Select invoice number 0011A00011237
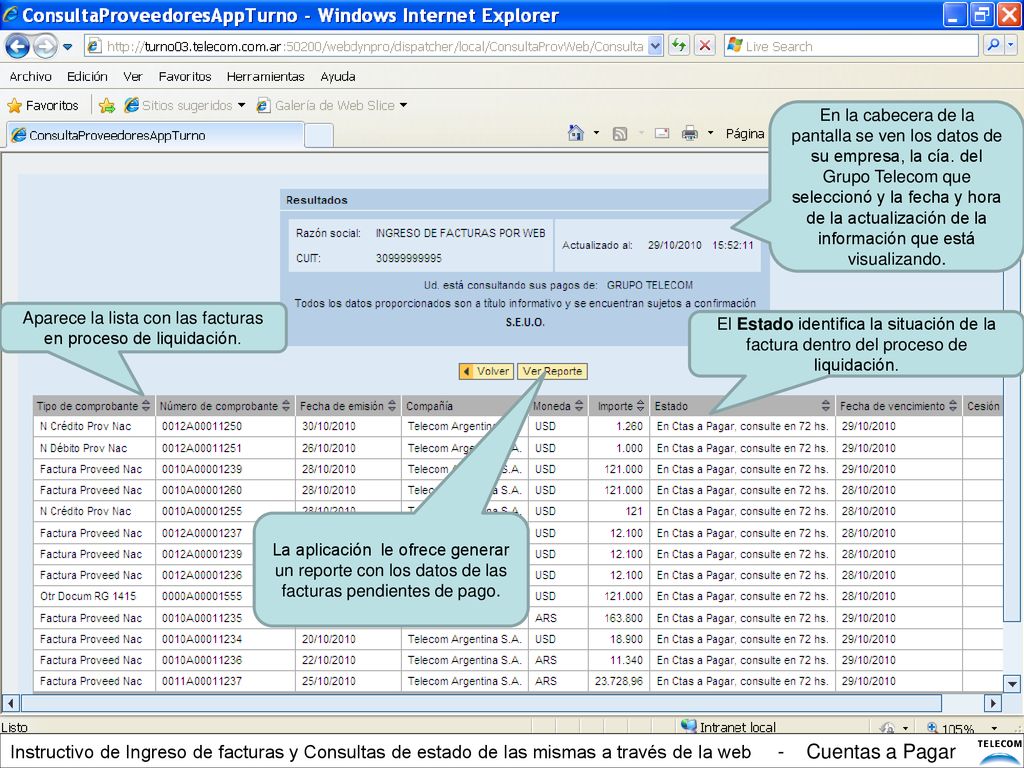1024x768 pixels. click(202, 681)
